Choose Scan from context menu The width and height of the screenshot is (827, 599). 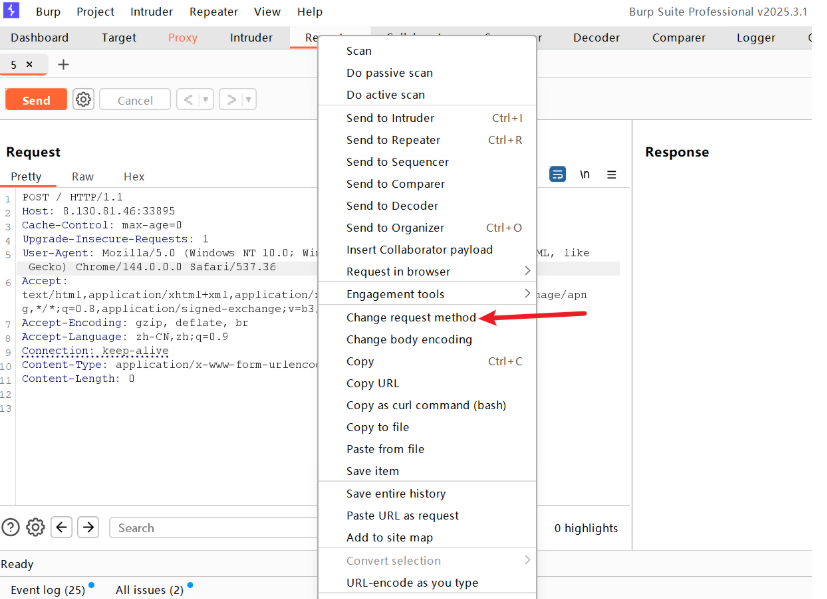pos(427,51)
